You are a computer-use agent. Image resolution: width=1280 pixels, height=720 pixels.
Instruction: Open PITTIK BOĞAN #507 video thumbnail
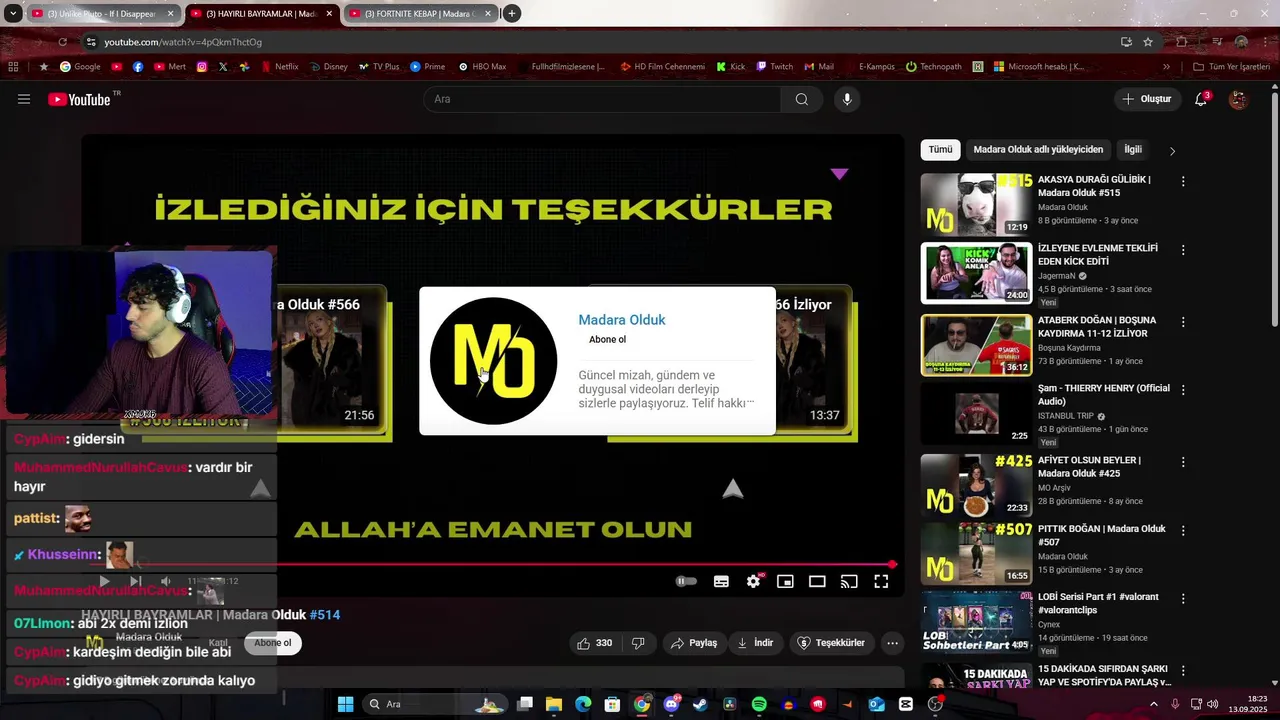tap(976, 552)
